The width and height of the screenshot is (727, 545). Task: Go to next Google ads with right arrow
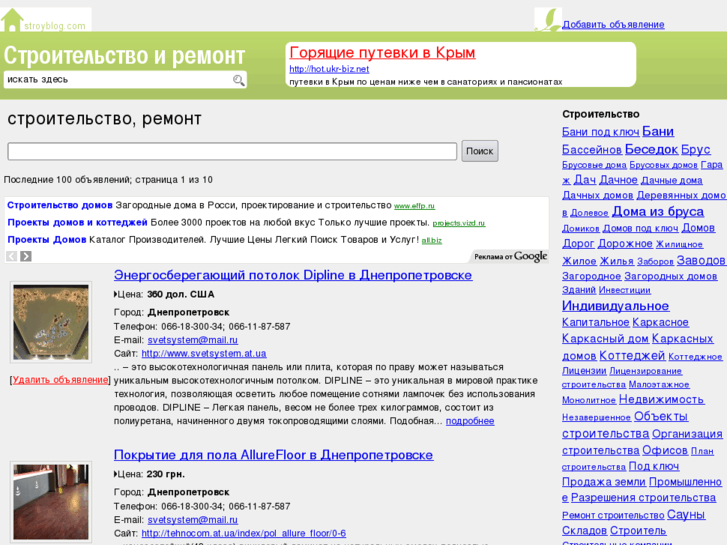coord(26,256)
